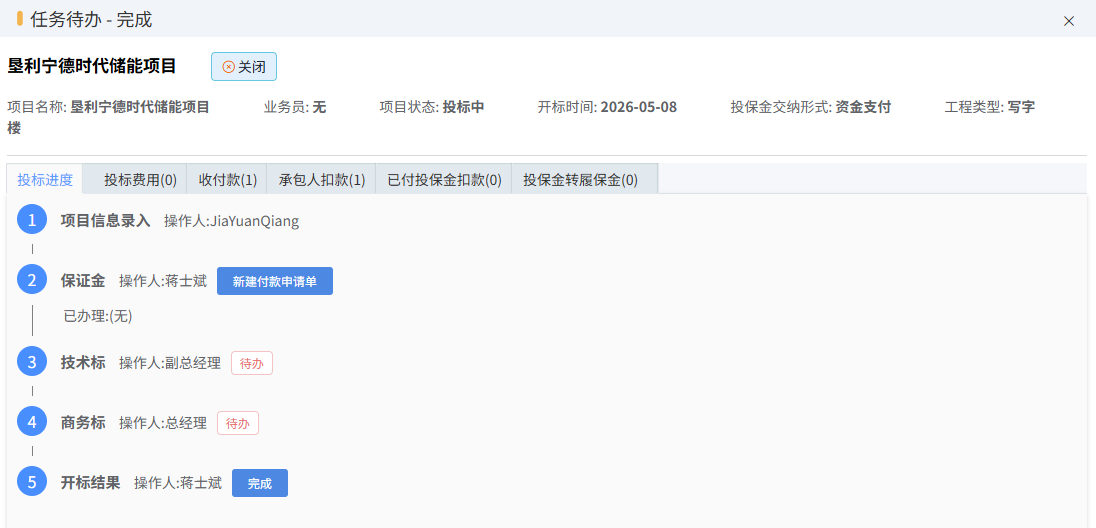Click the 完成 button for 开标结果
This screenshot has width=1096, height=528.
point(259,483)
